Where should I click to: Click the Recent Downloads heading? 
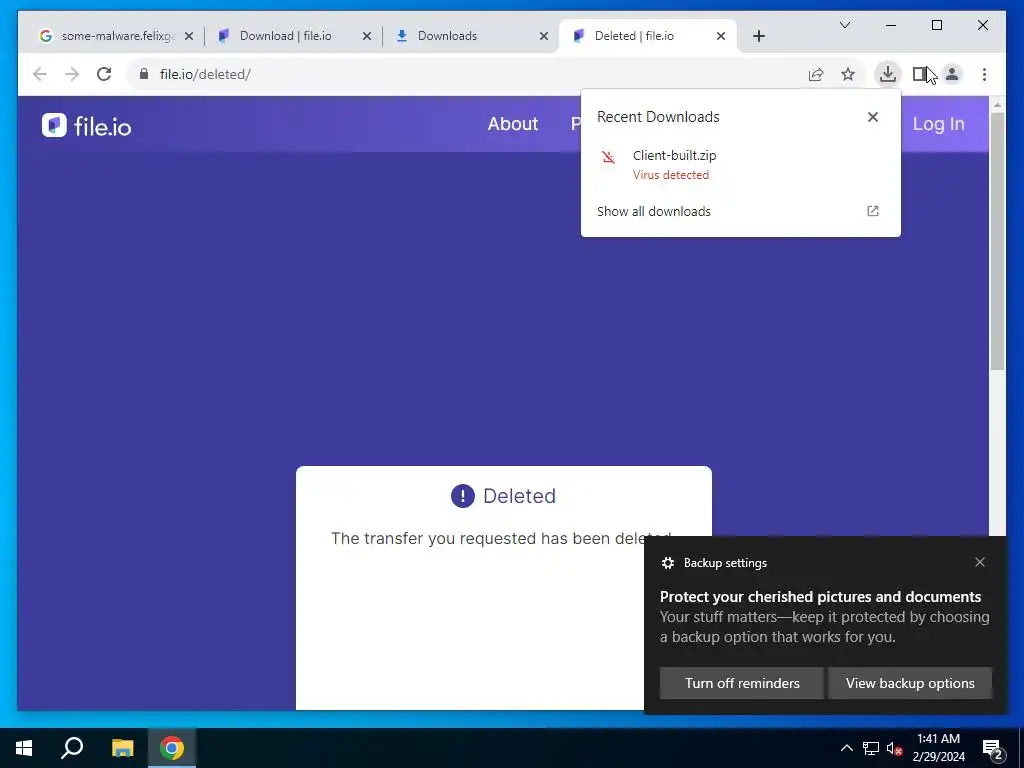[x=658, y=117]
